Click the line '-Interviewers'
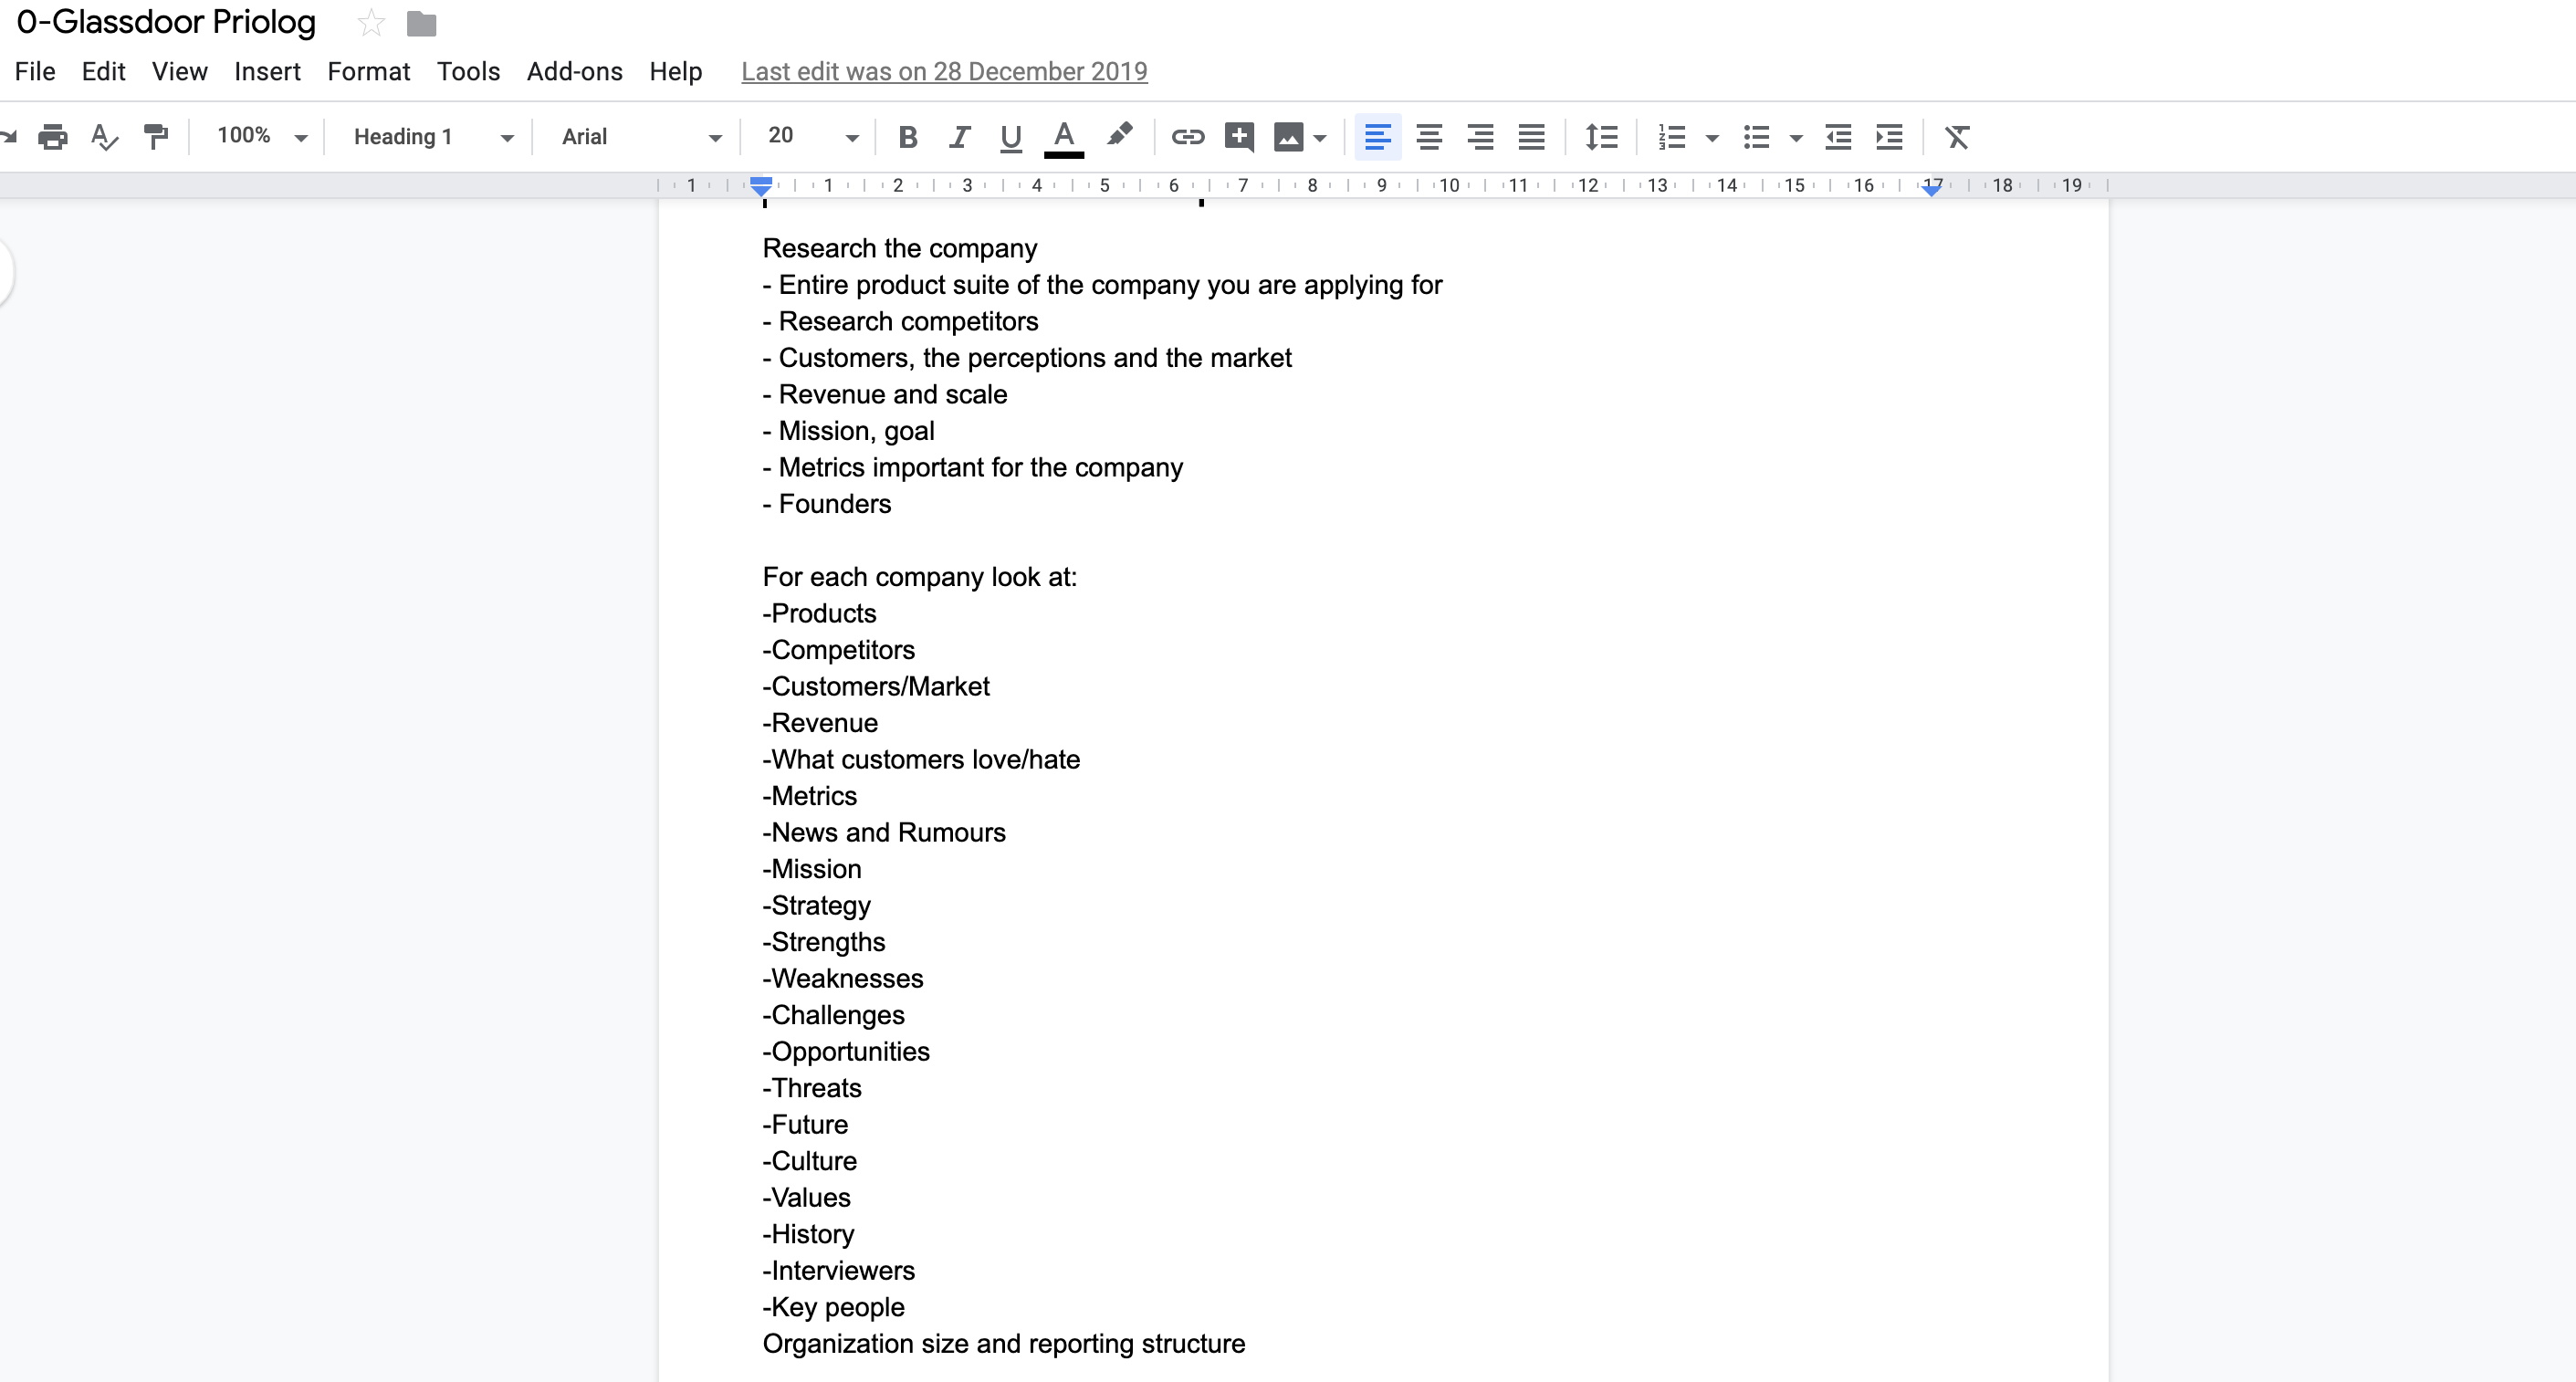This screenshot has width=2576, height=1382. (x=839, y=1270)
